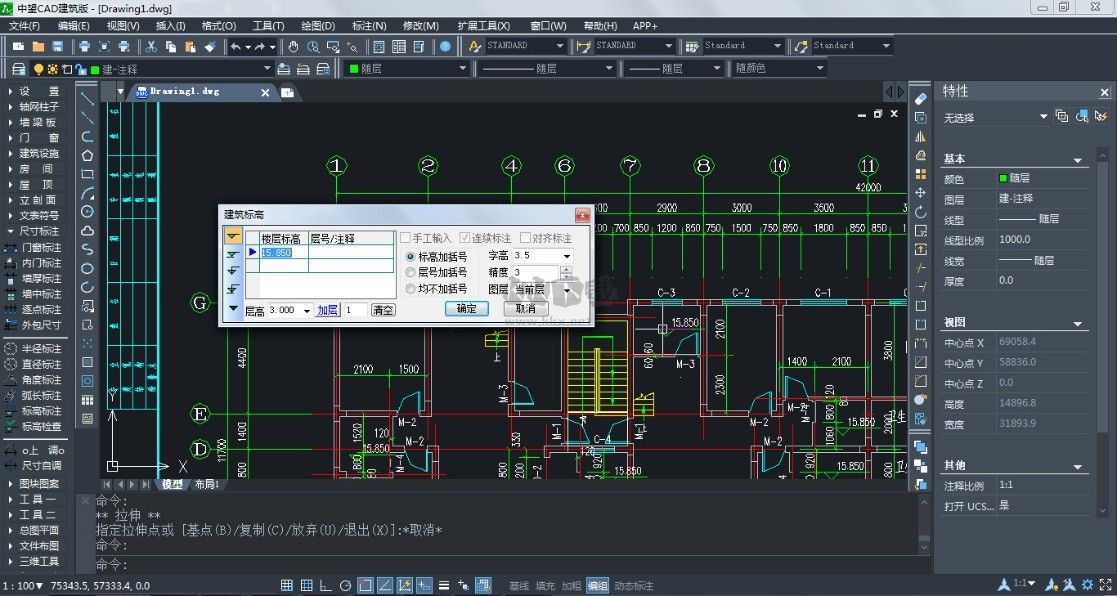Select the 标高加括号 radio button
Viewport: 1117px width, 596px height.
click(x=410, y=257)
